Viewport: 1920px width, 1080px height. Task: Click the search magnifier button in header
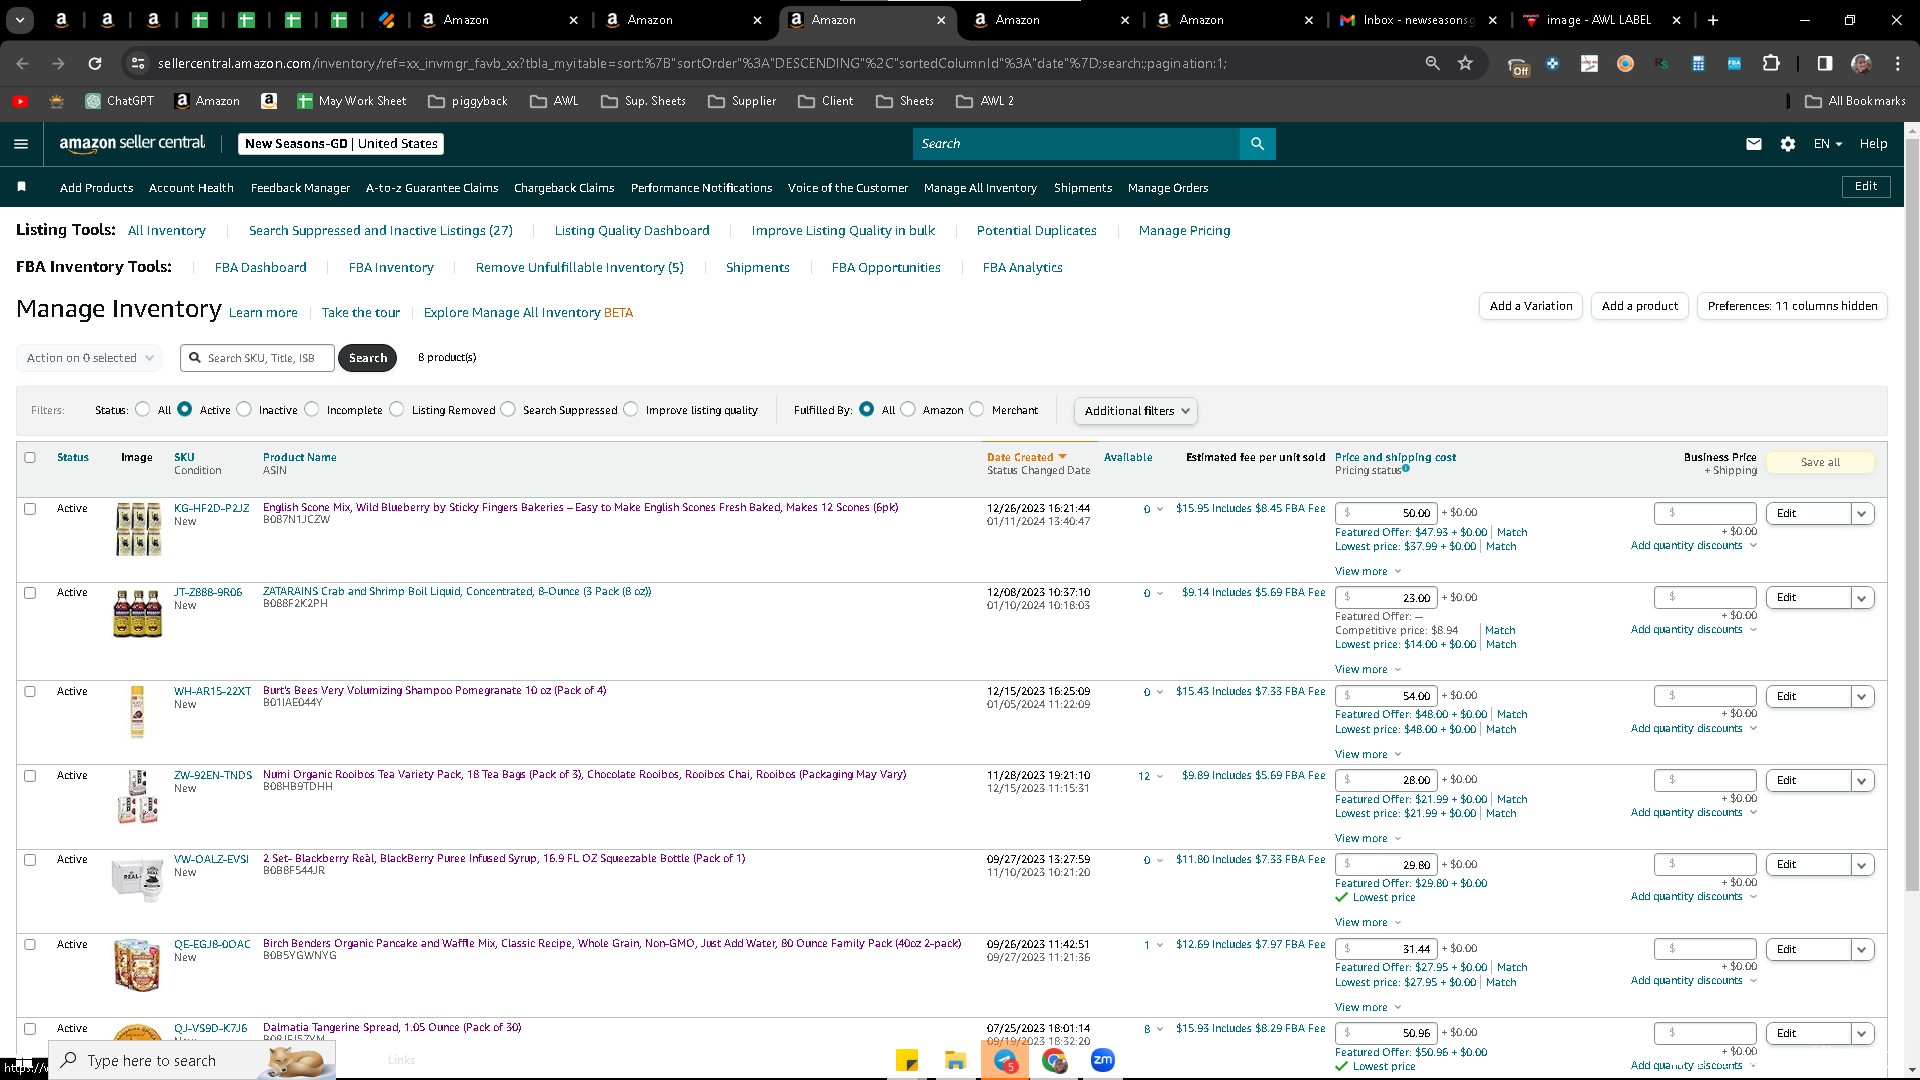tap(1257, 144)
